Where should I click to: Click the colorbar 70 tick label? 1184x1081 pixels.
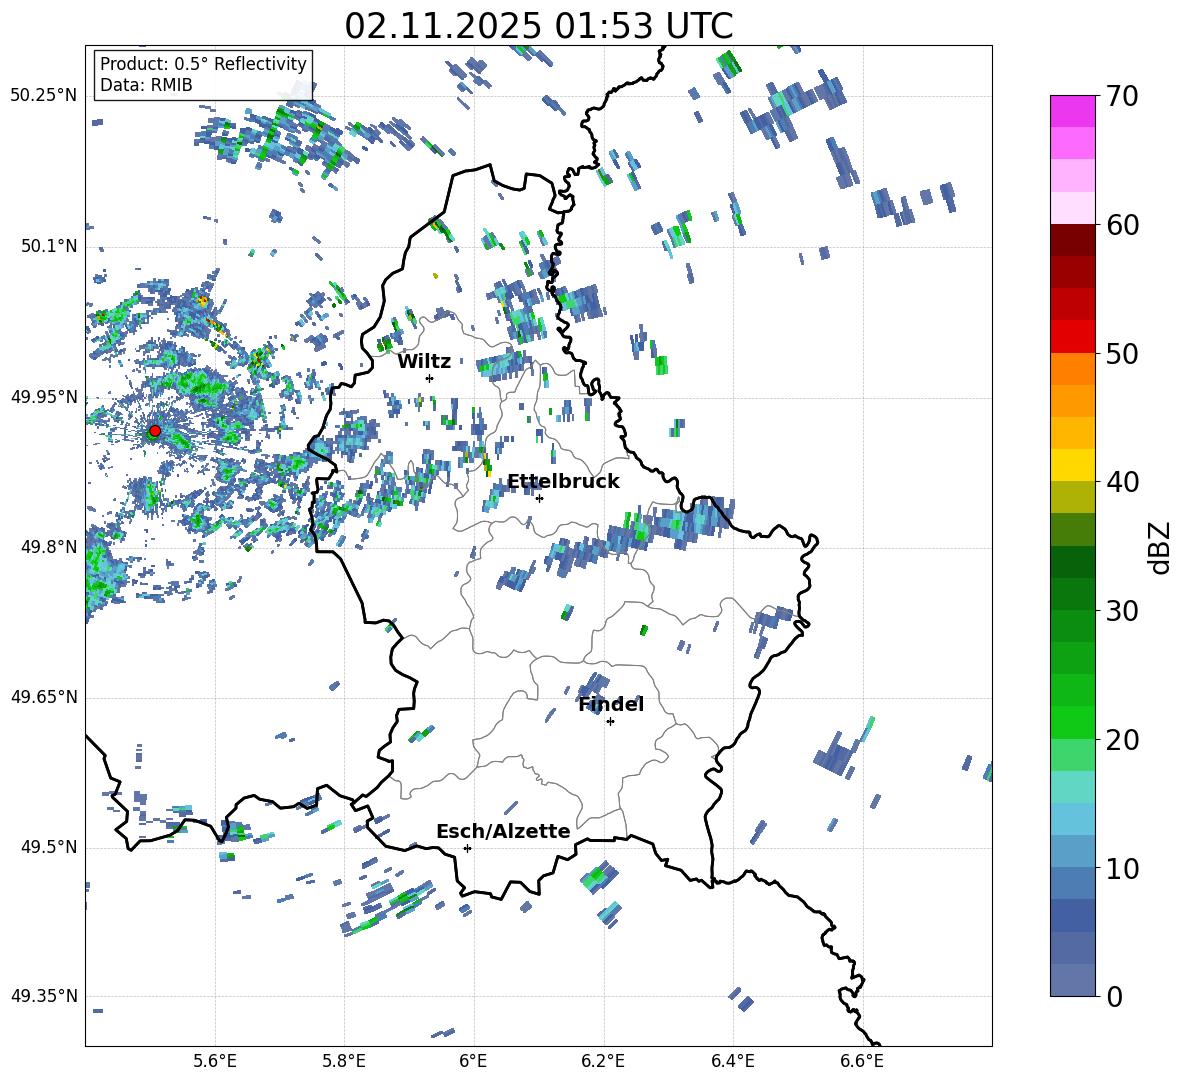[1121, 96]
